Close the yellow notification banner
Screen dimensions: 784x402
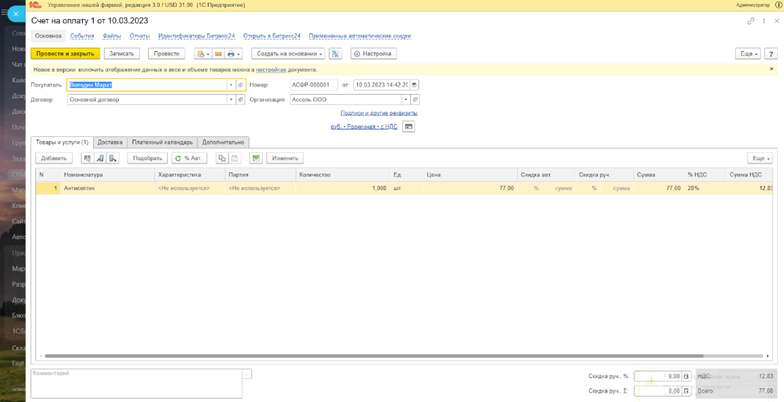tap(771, 69)
